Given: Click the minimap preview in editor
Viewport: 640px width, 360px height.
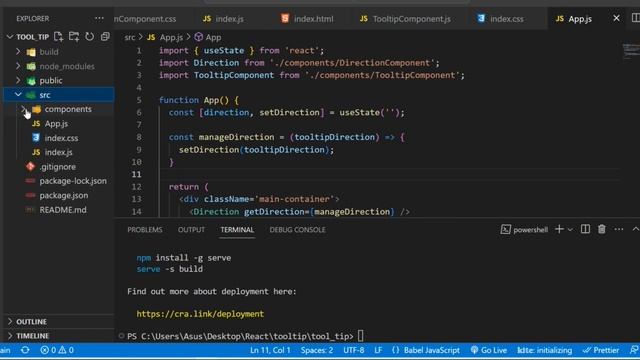Looking at the screenshot, I should [631, 51].
